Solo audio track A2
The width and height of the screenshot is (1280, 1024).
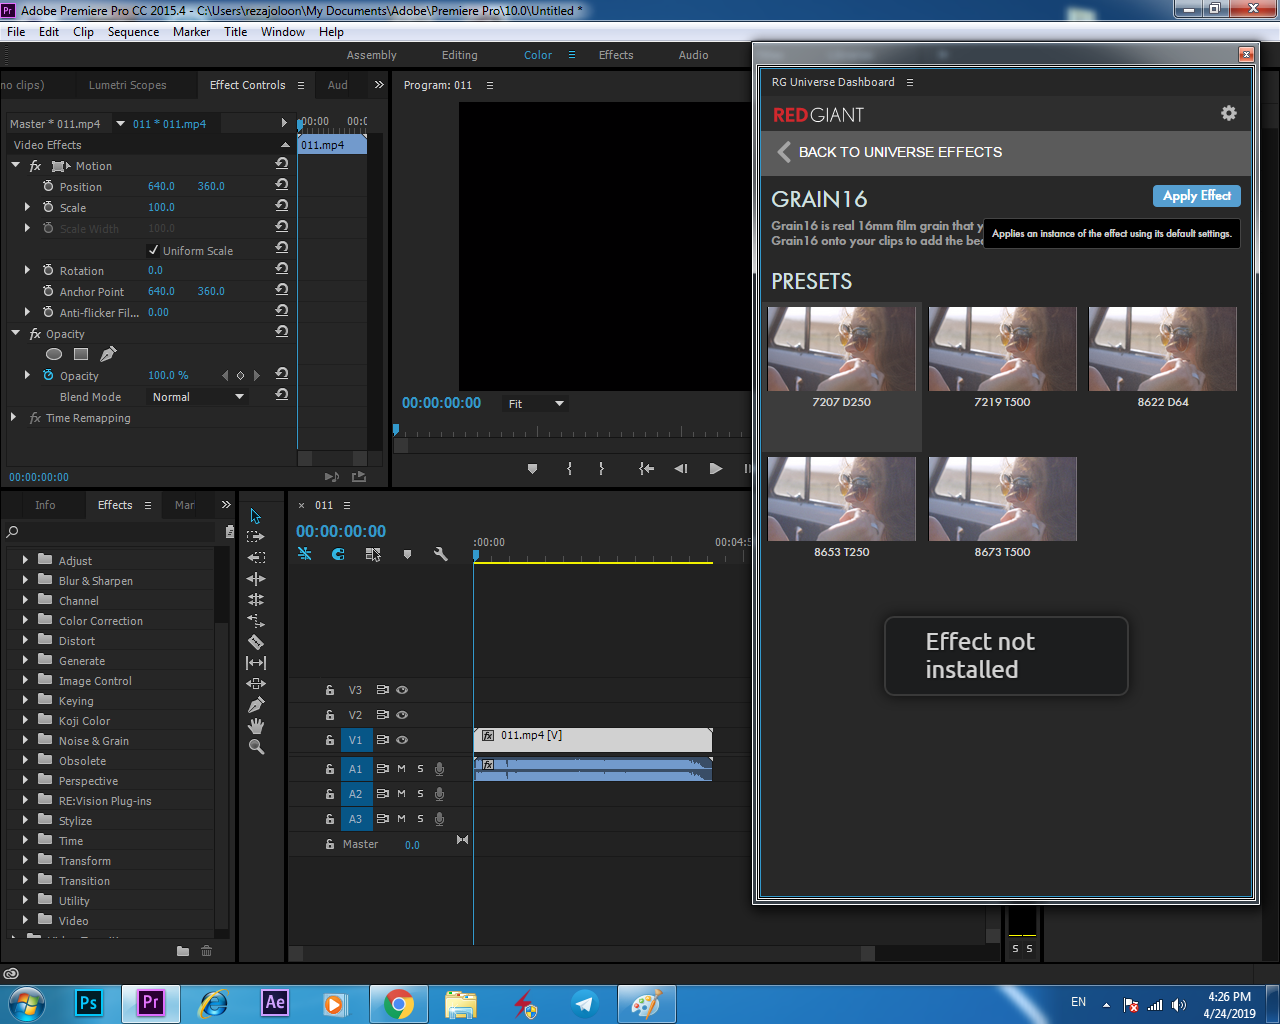coord(420,793)
